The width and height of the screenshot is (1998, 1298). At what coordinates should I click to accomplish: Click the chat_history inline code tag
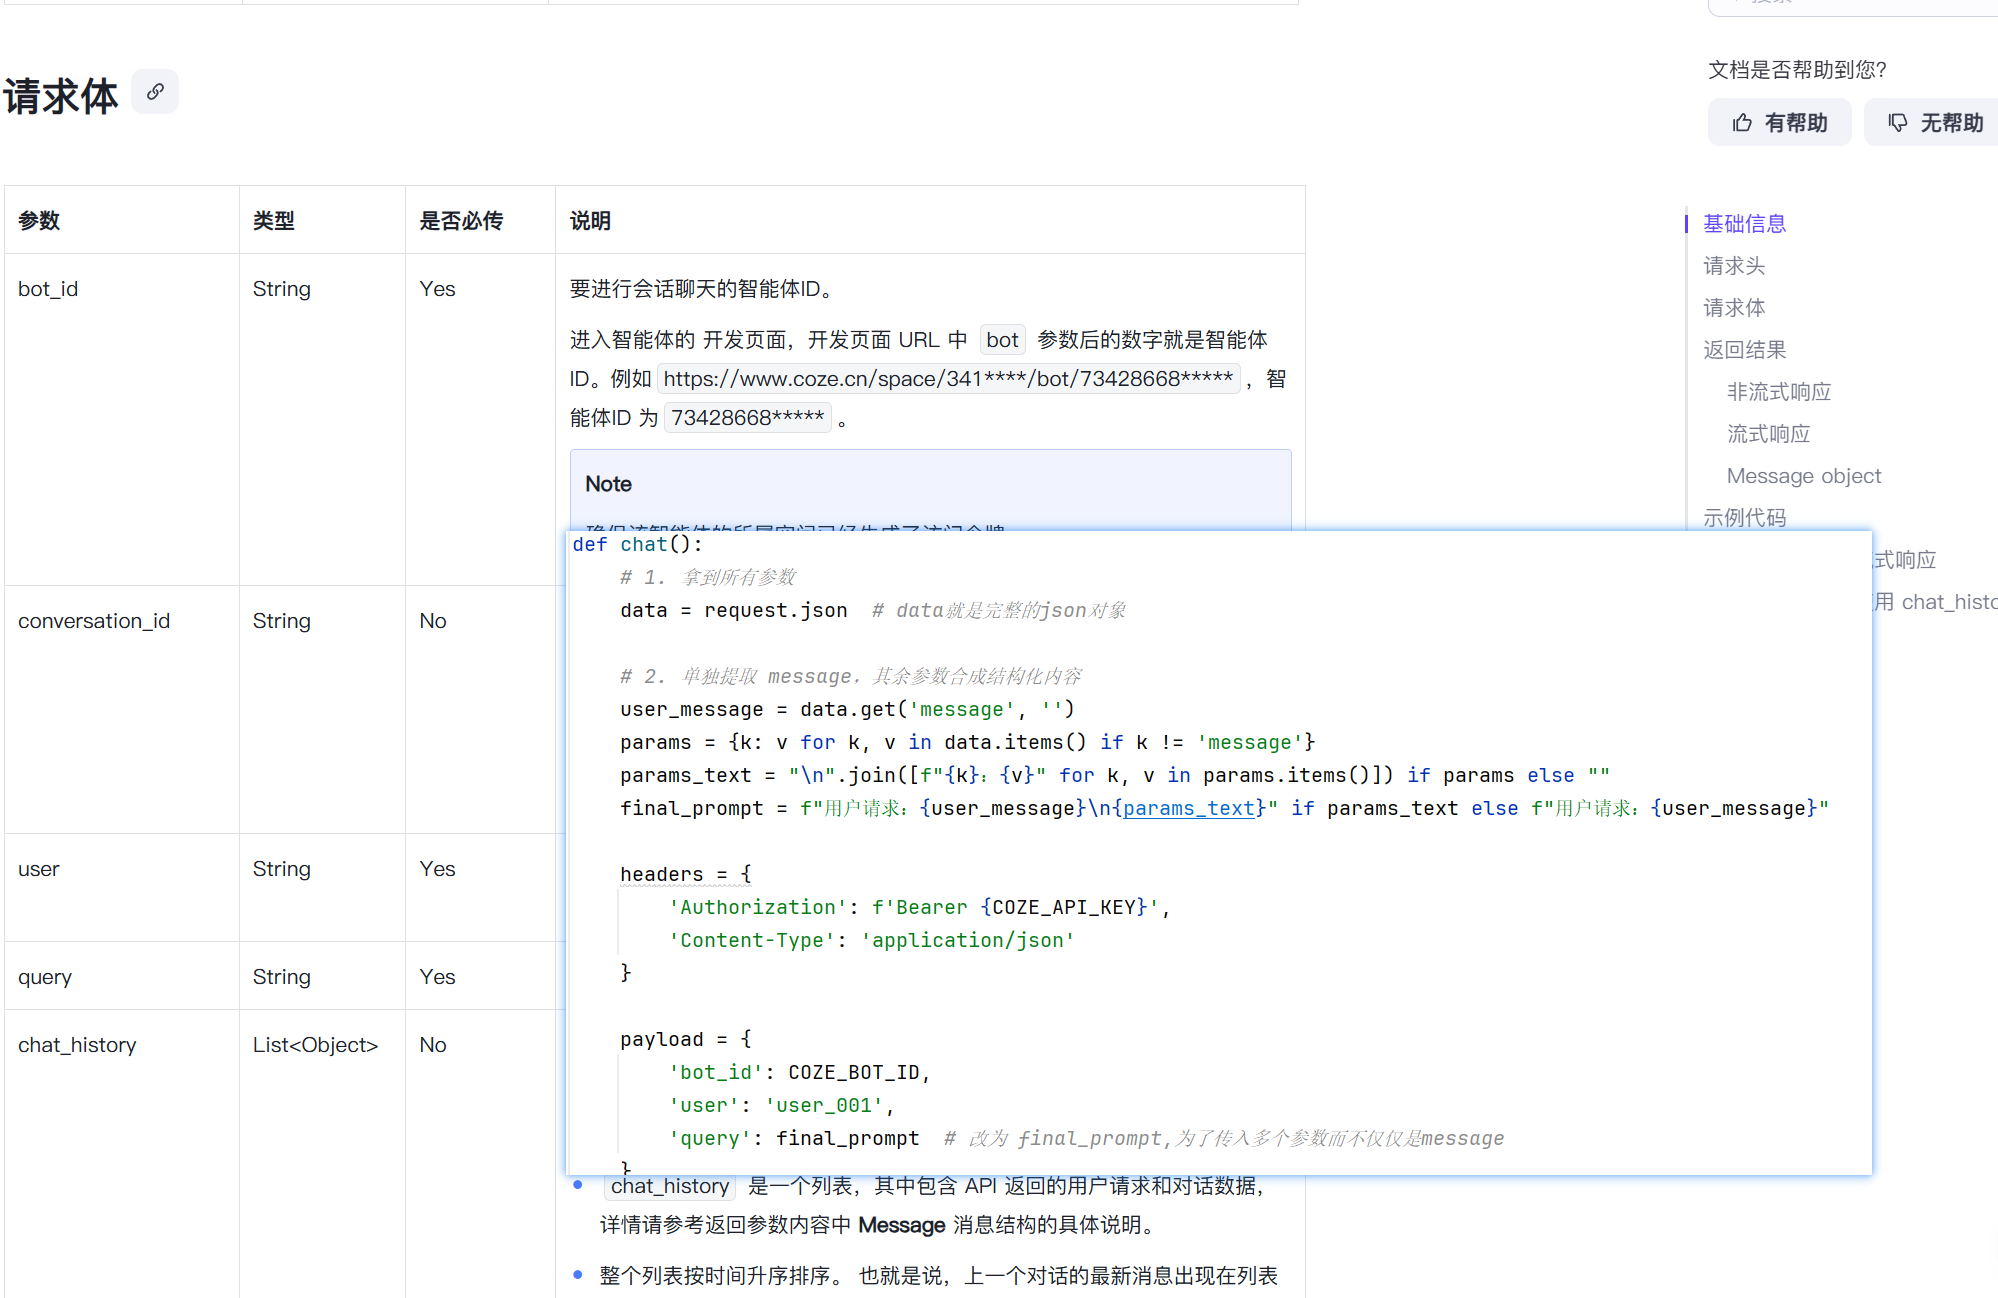pos(669,1186)
